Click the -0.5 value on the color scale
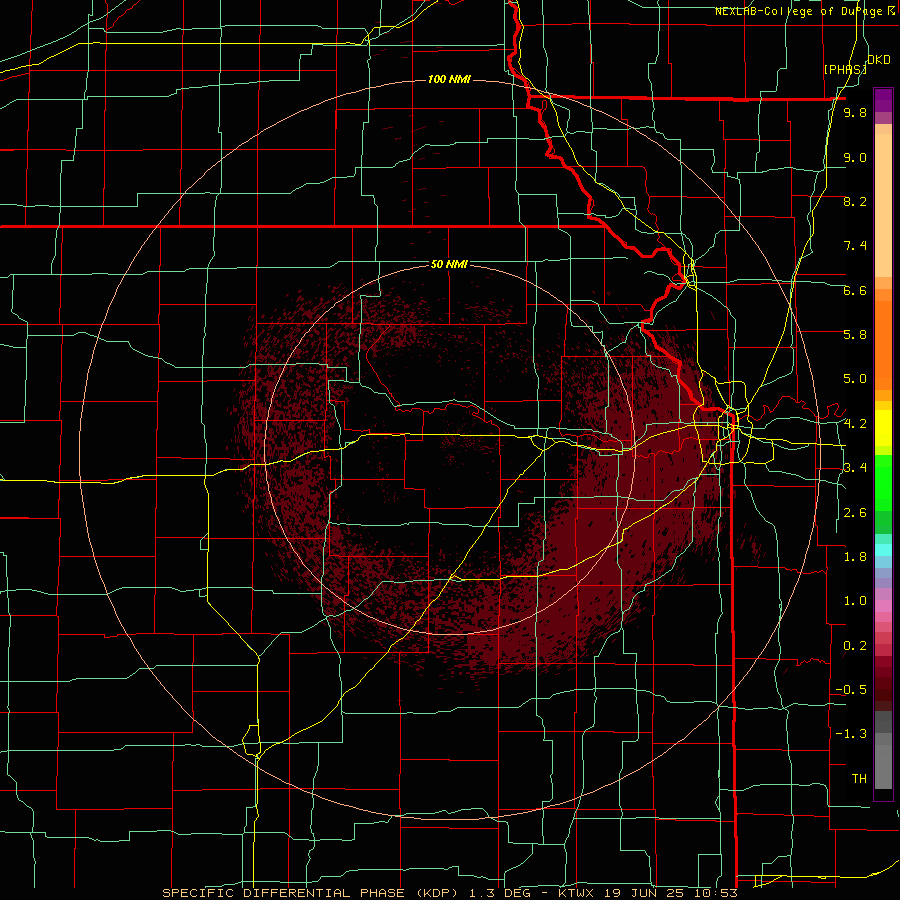 tap(851, 690)
